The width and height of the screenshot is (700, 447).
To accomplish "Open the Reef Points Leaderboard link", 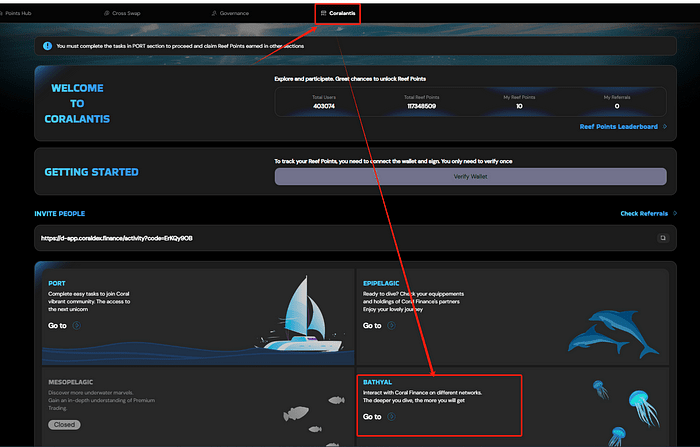I will 618,127.
